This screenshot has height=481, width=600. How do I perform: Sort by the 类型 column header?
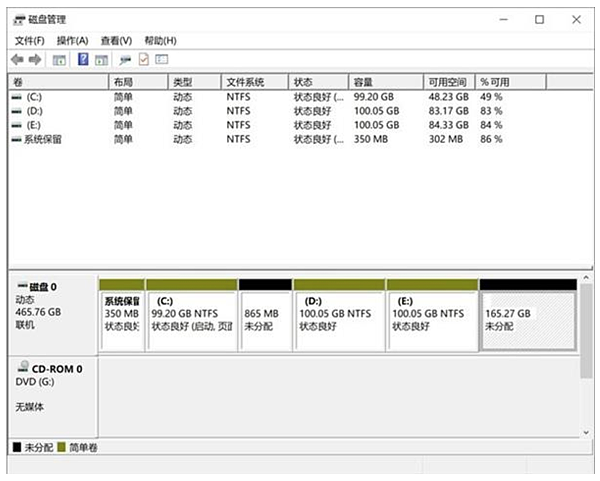pyautogui.click(x=195, y=82)
